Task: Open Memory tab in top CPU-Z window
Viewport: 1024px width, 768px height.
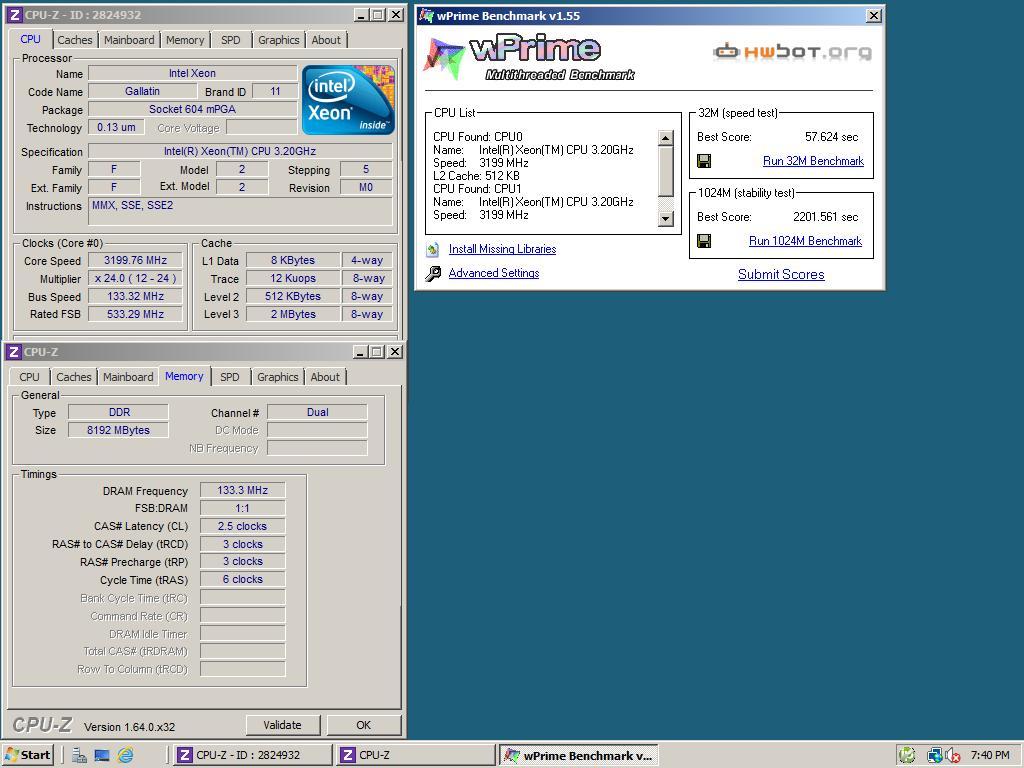Action: pyautogui.click(x=185, y=40)
